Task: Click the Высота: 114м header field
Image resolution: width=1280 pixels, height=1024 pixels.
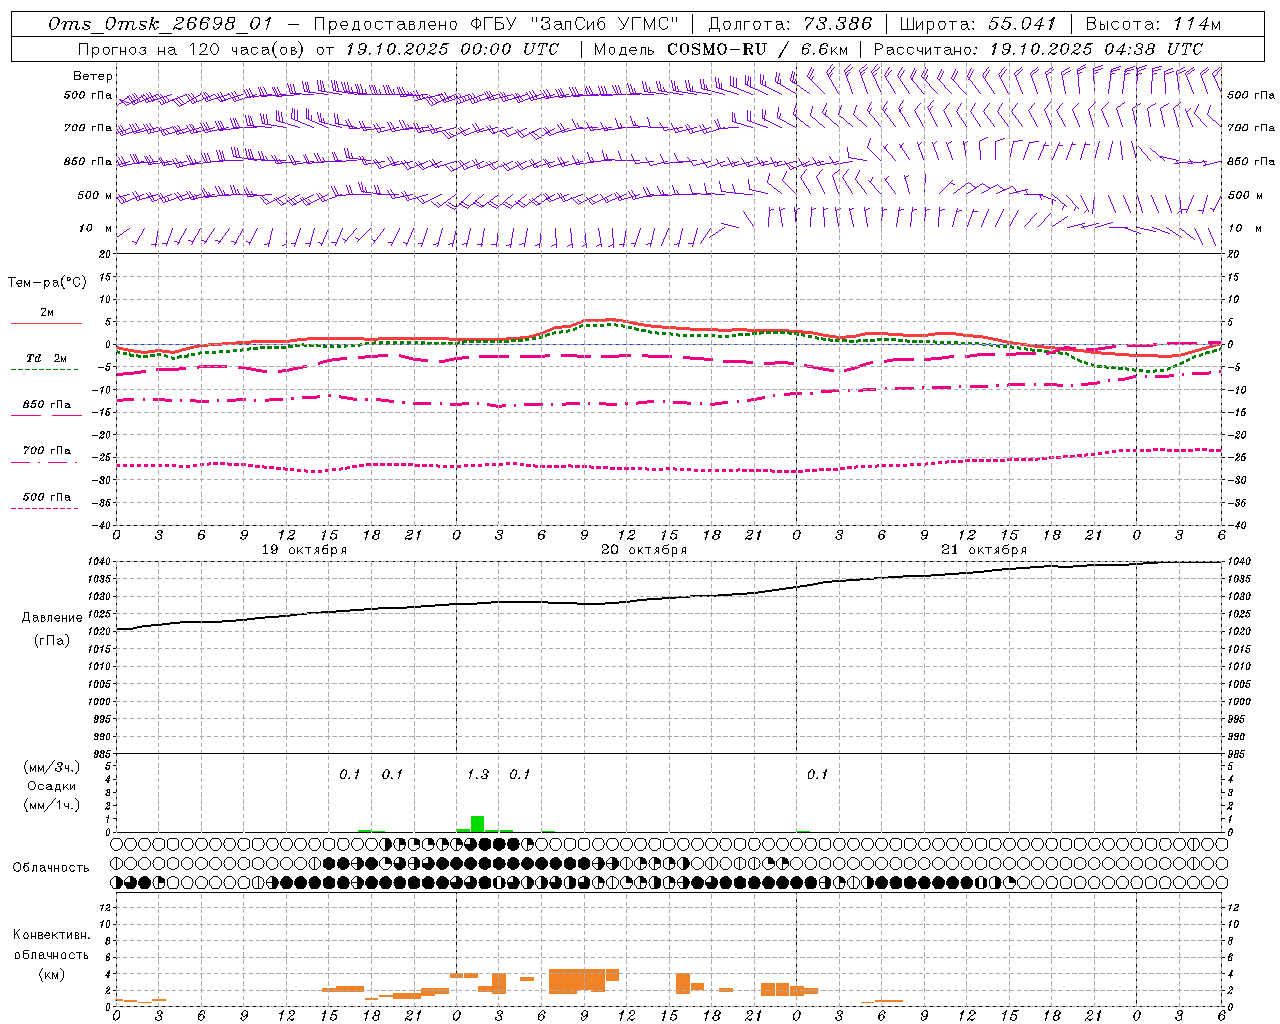Action: coord(1153,24)
